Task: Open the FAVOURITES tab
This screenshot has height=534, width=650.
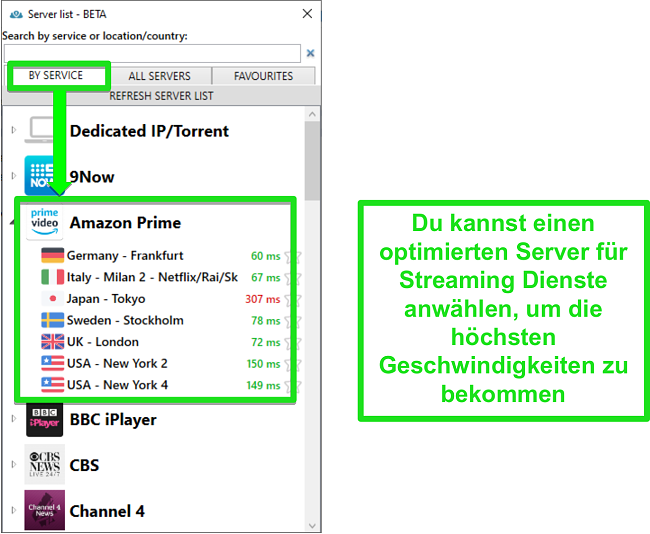Action: pyautogui.click(x=263, y=76)
